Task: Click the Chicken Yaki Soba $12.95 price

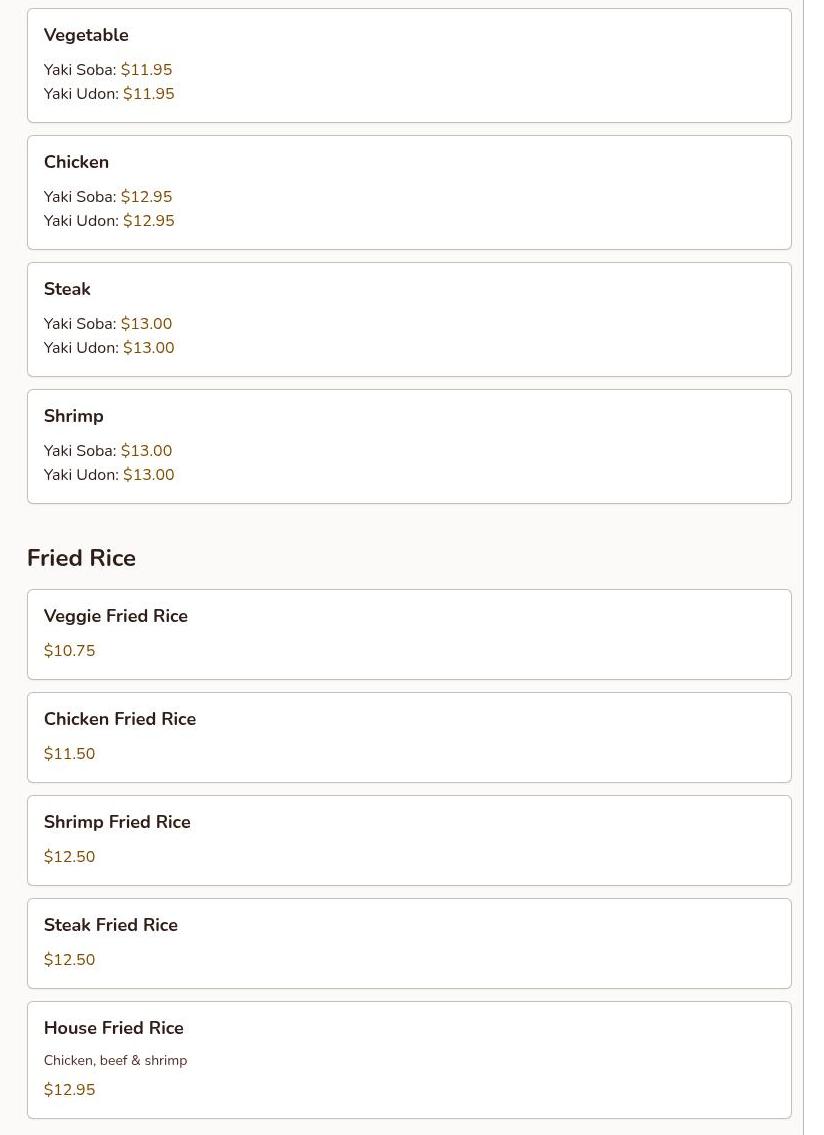Action: (146, 196)
